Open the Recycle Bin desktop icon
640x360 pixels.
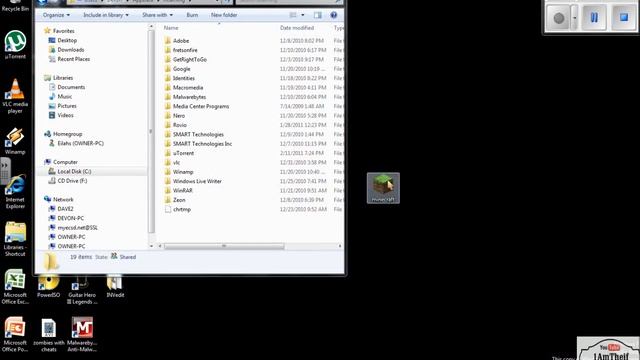(x=15, y=6)
